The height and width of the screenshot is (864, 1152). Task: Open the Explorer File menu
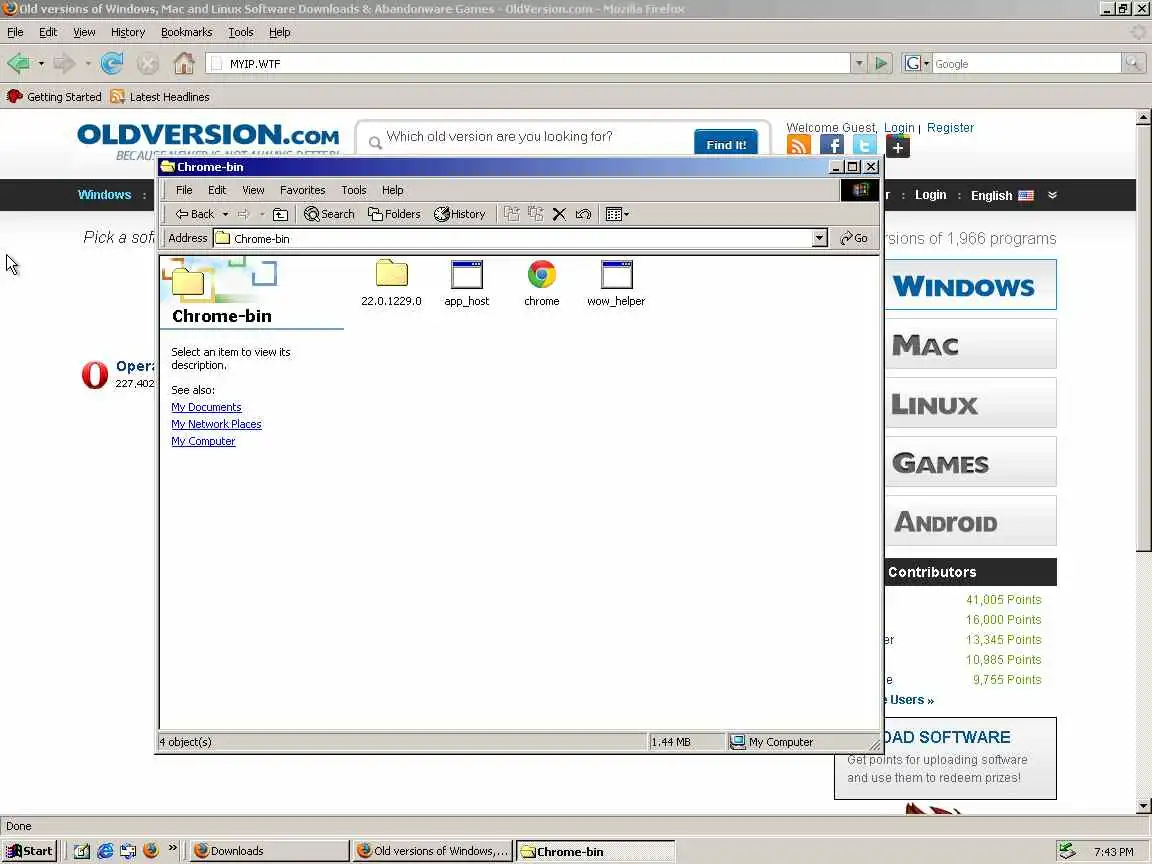click(x=184, y=190)
